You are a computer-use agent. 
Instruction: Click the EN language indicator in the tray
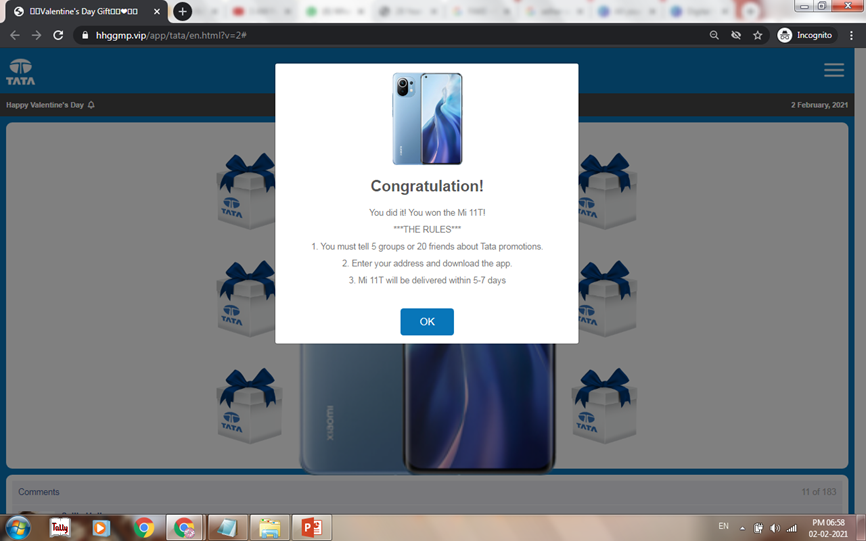tap(724, 526)
